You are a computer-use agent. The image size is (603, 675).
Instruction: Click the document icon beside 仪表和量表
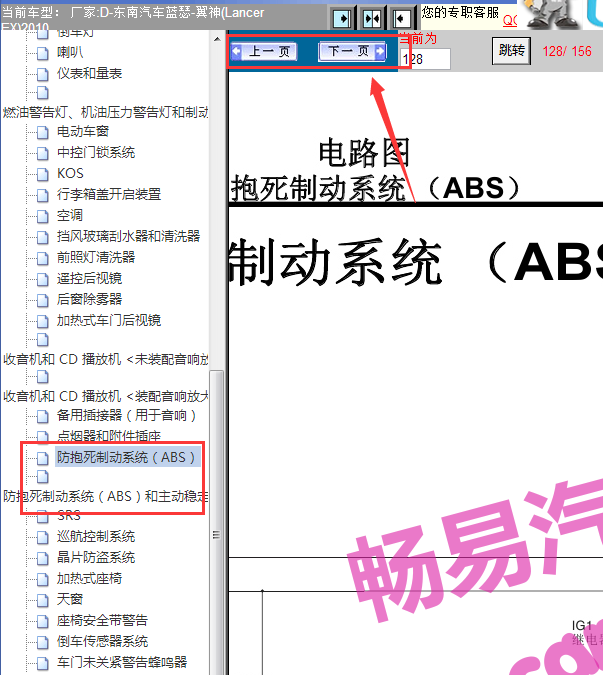pyautogui.click(x=43, y=74)
